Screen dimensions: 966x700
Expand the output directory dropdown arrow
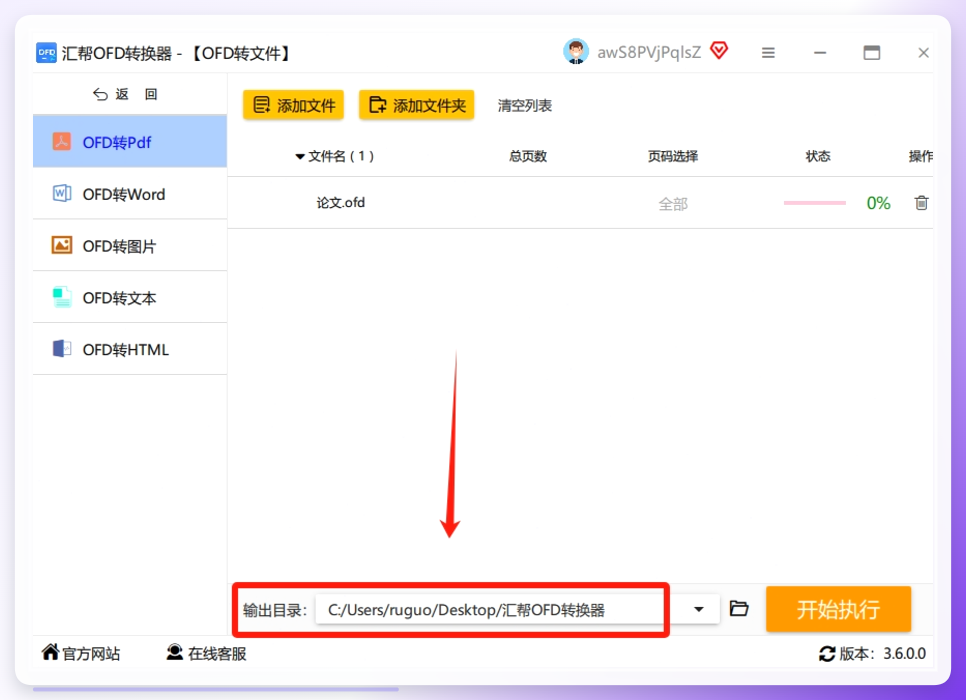(699, 609)
